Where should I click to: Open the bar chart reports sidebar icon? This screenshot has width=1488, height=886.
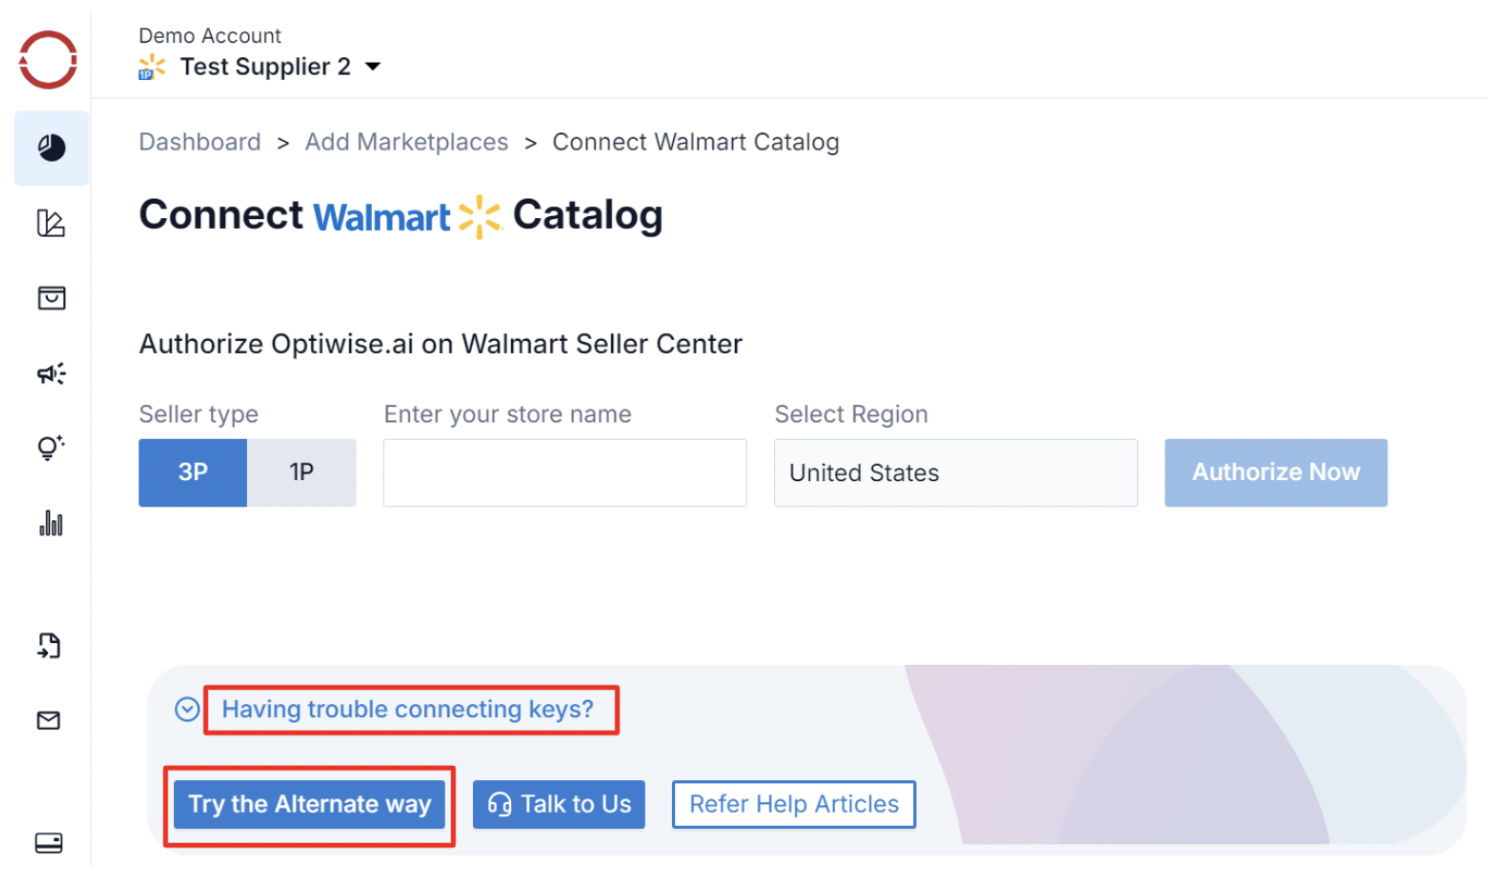tap(51, 523)
